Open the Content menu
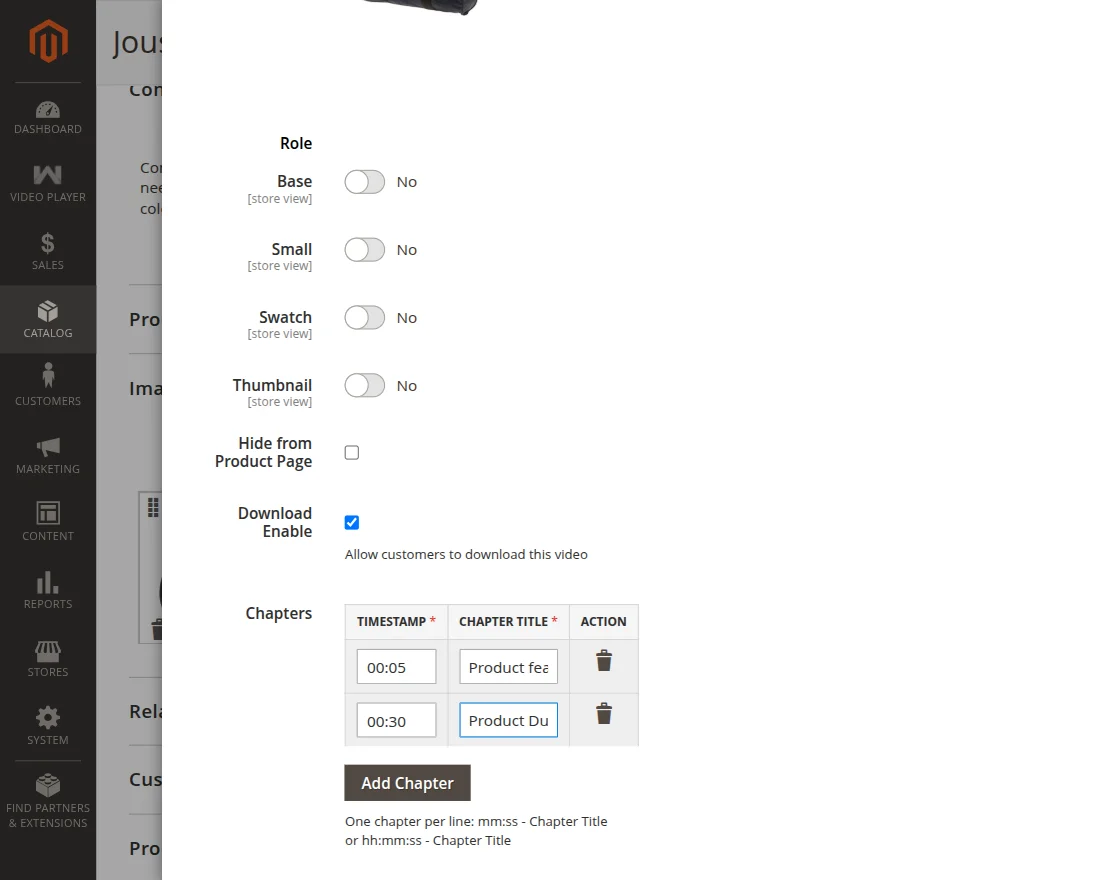 point(48,523)
